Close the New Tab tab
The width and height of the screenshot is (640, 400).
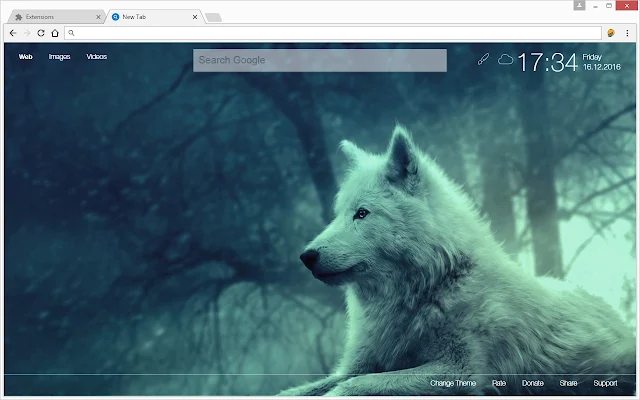point(195,17)
